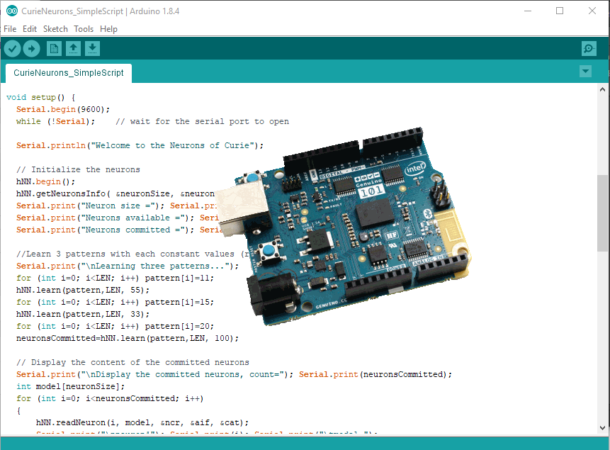Create a new sketch with New icon
The image size is (610, 450).
54,49
